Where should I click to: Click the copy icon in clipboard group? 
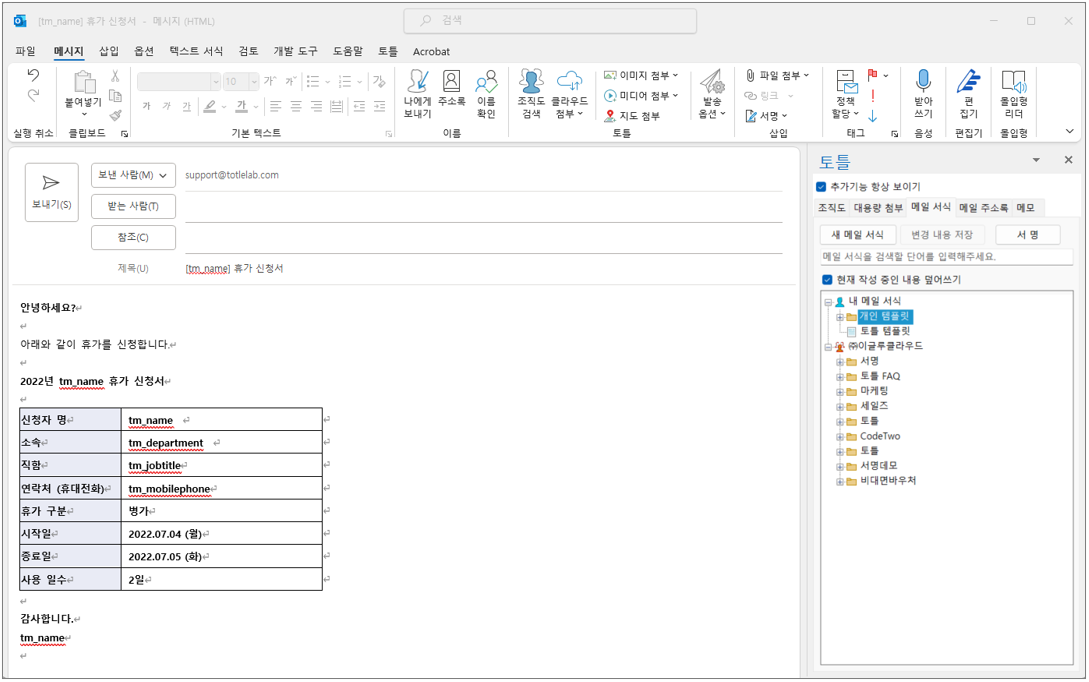pyautogui.click(x=115, y=96)
